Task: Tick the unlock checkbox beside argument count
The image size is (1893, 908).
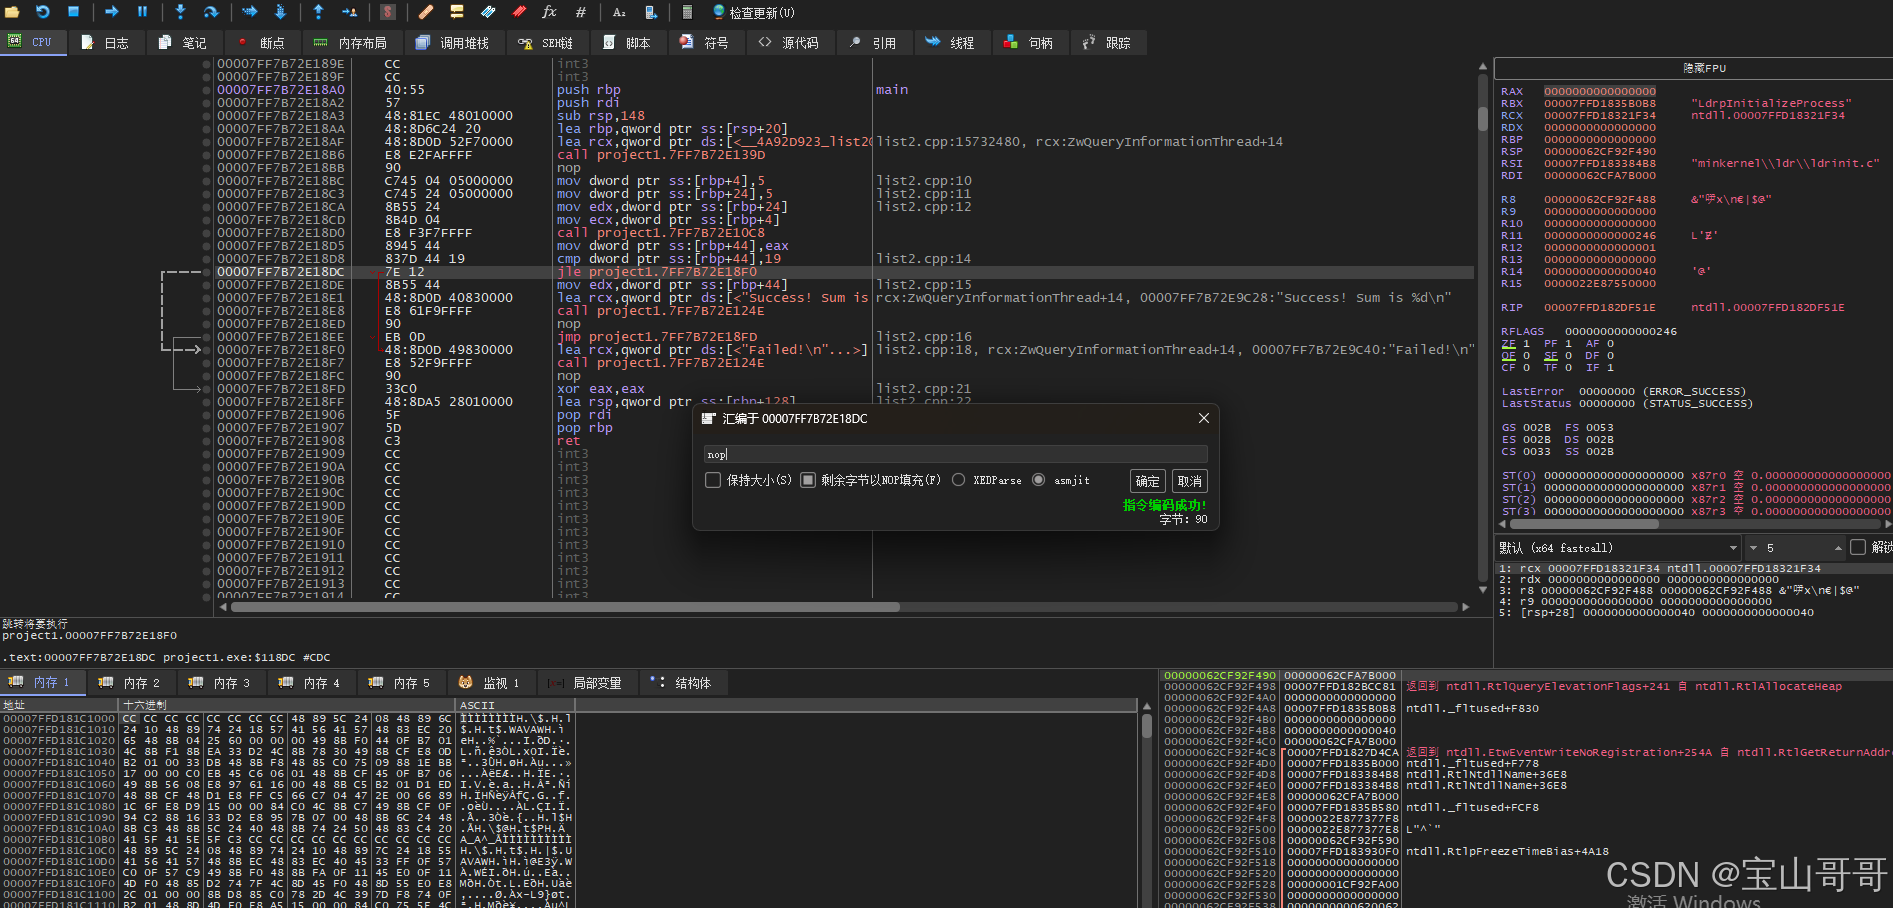Action: point(1858,547)
